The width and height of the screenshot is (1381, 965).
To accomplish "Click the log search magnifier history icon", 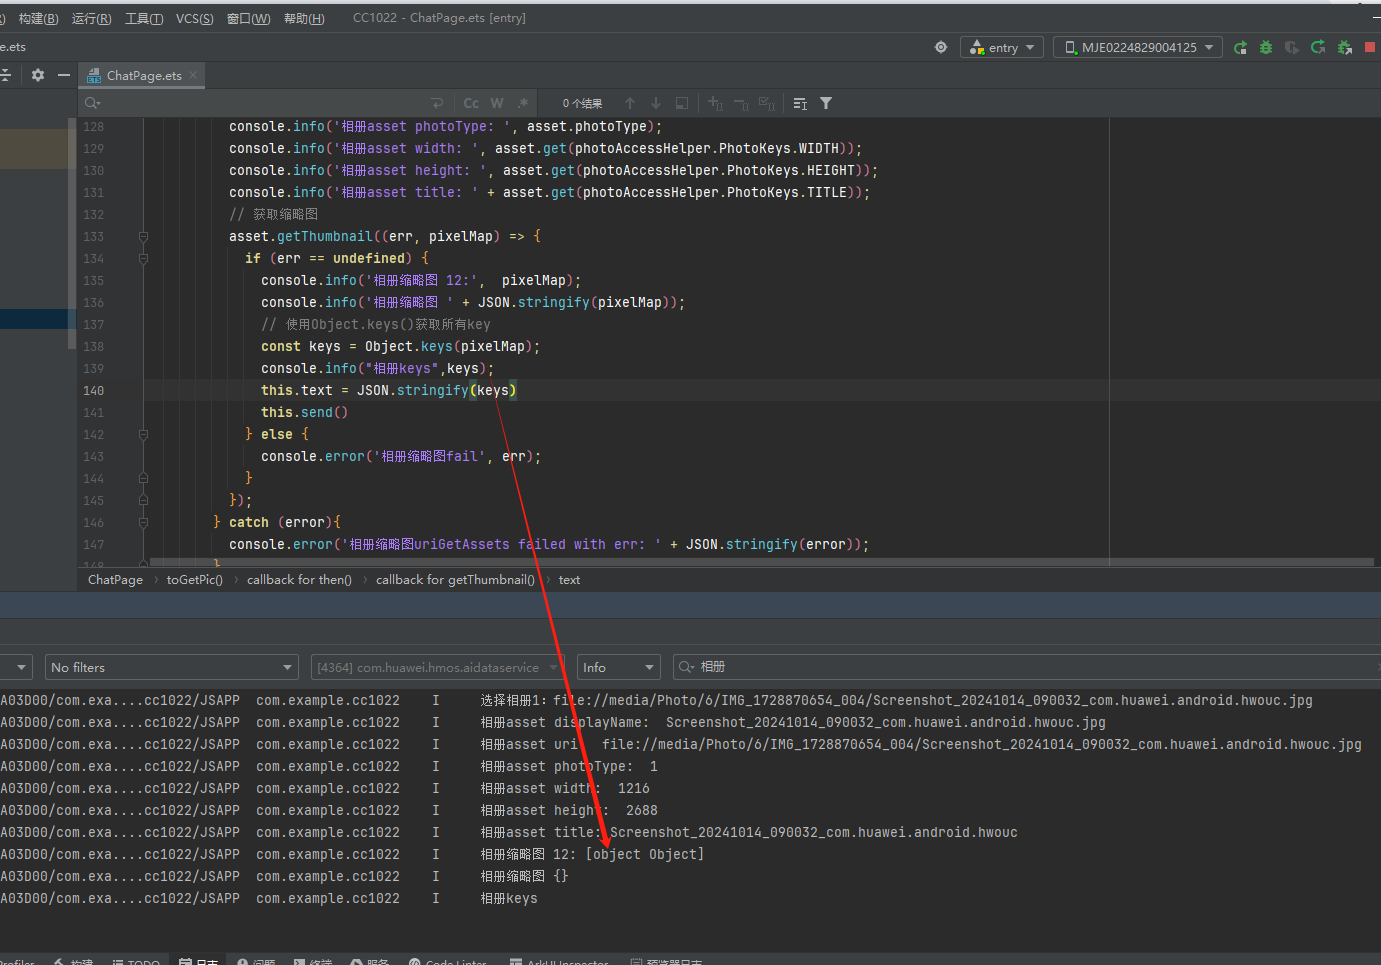I will 686,667.
